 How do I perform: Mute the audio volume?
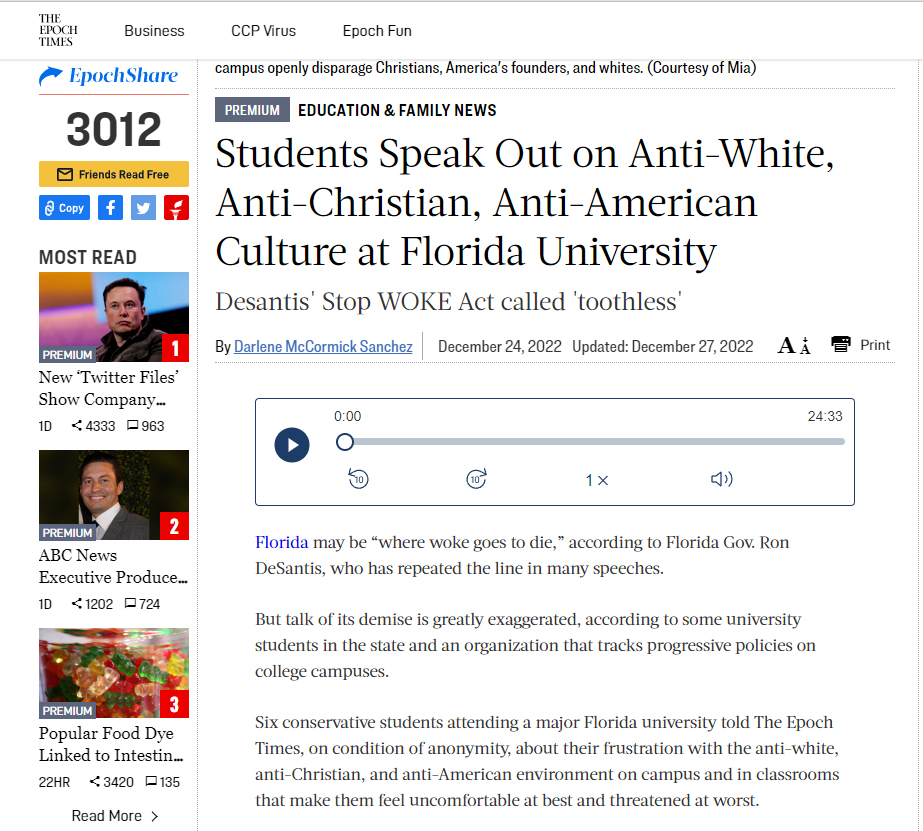722,479
